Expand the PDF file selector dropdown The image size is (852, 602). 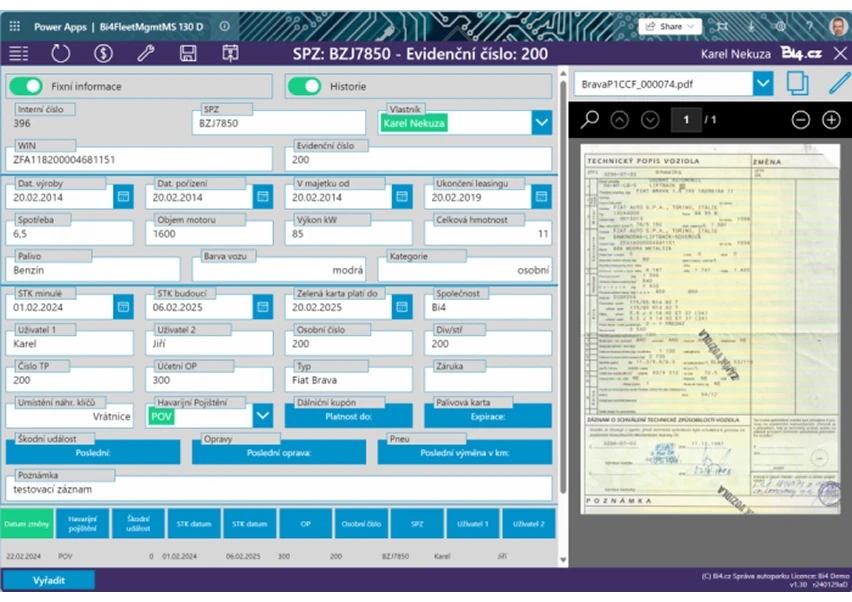(763, 84)
